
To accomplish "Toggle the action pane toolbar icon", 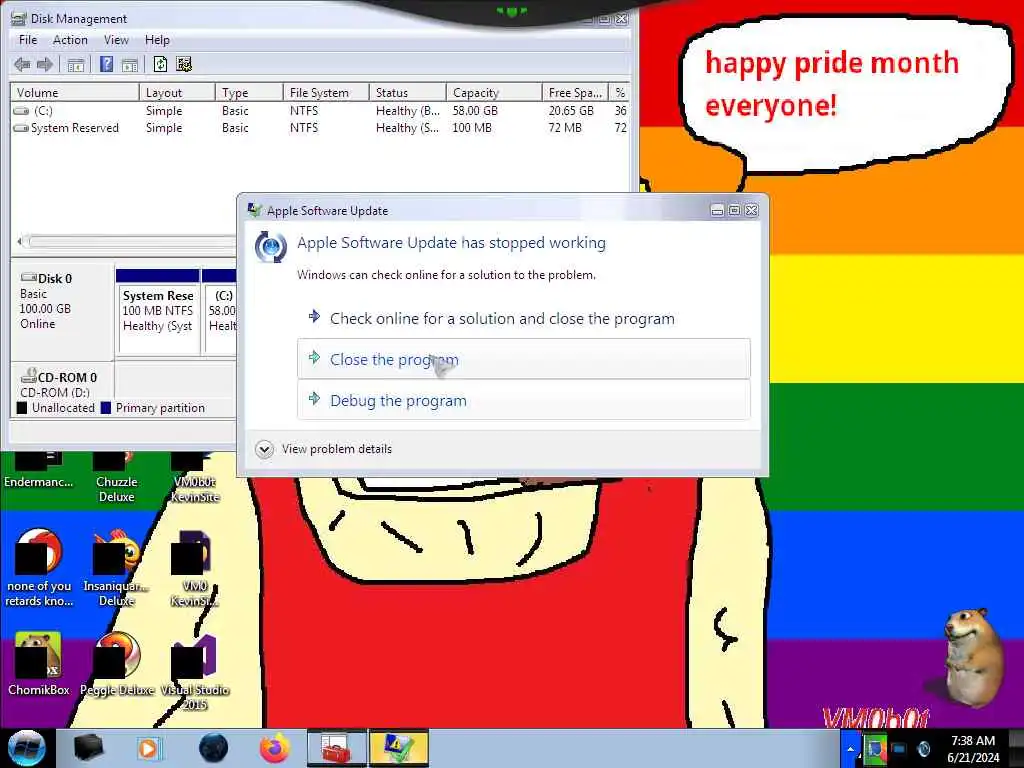I will pos(130,64).
